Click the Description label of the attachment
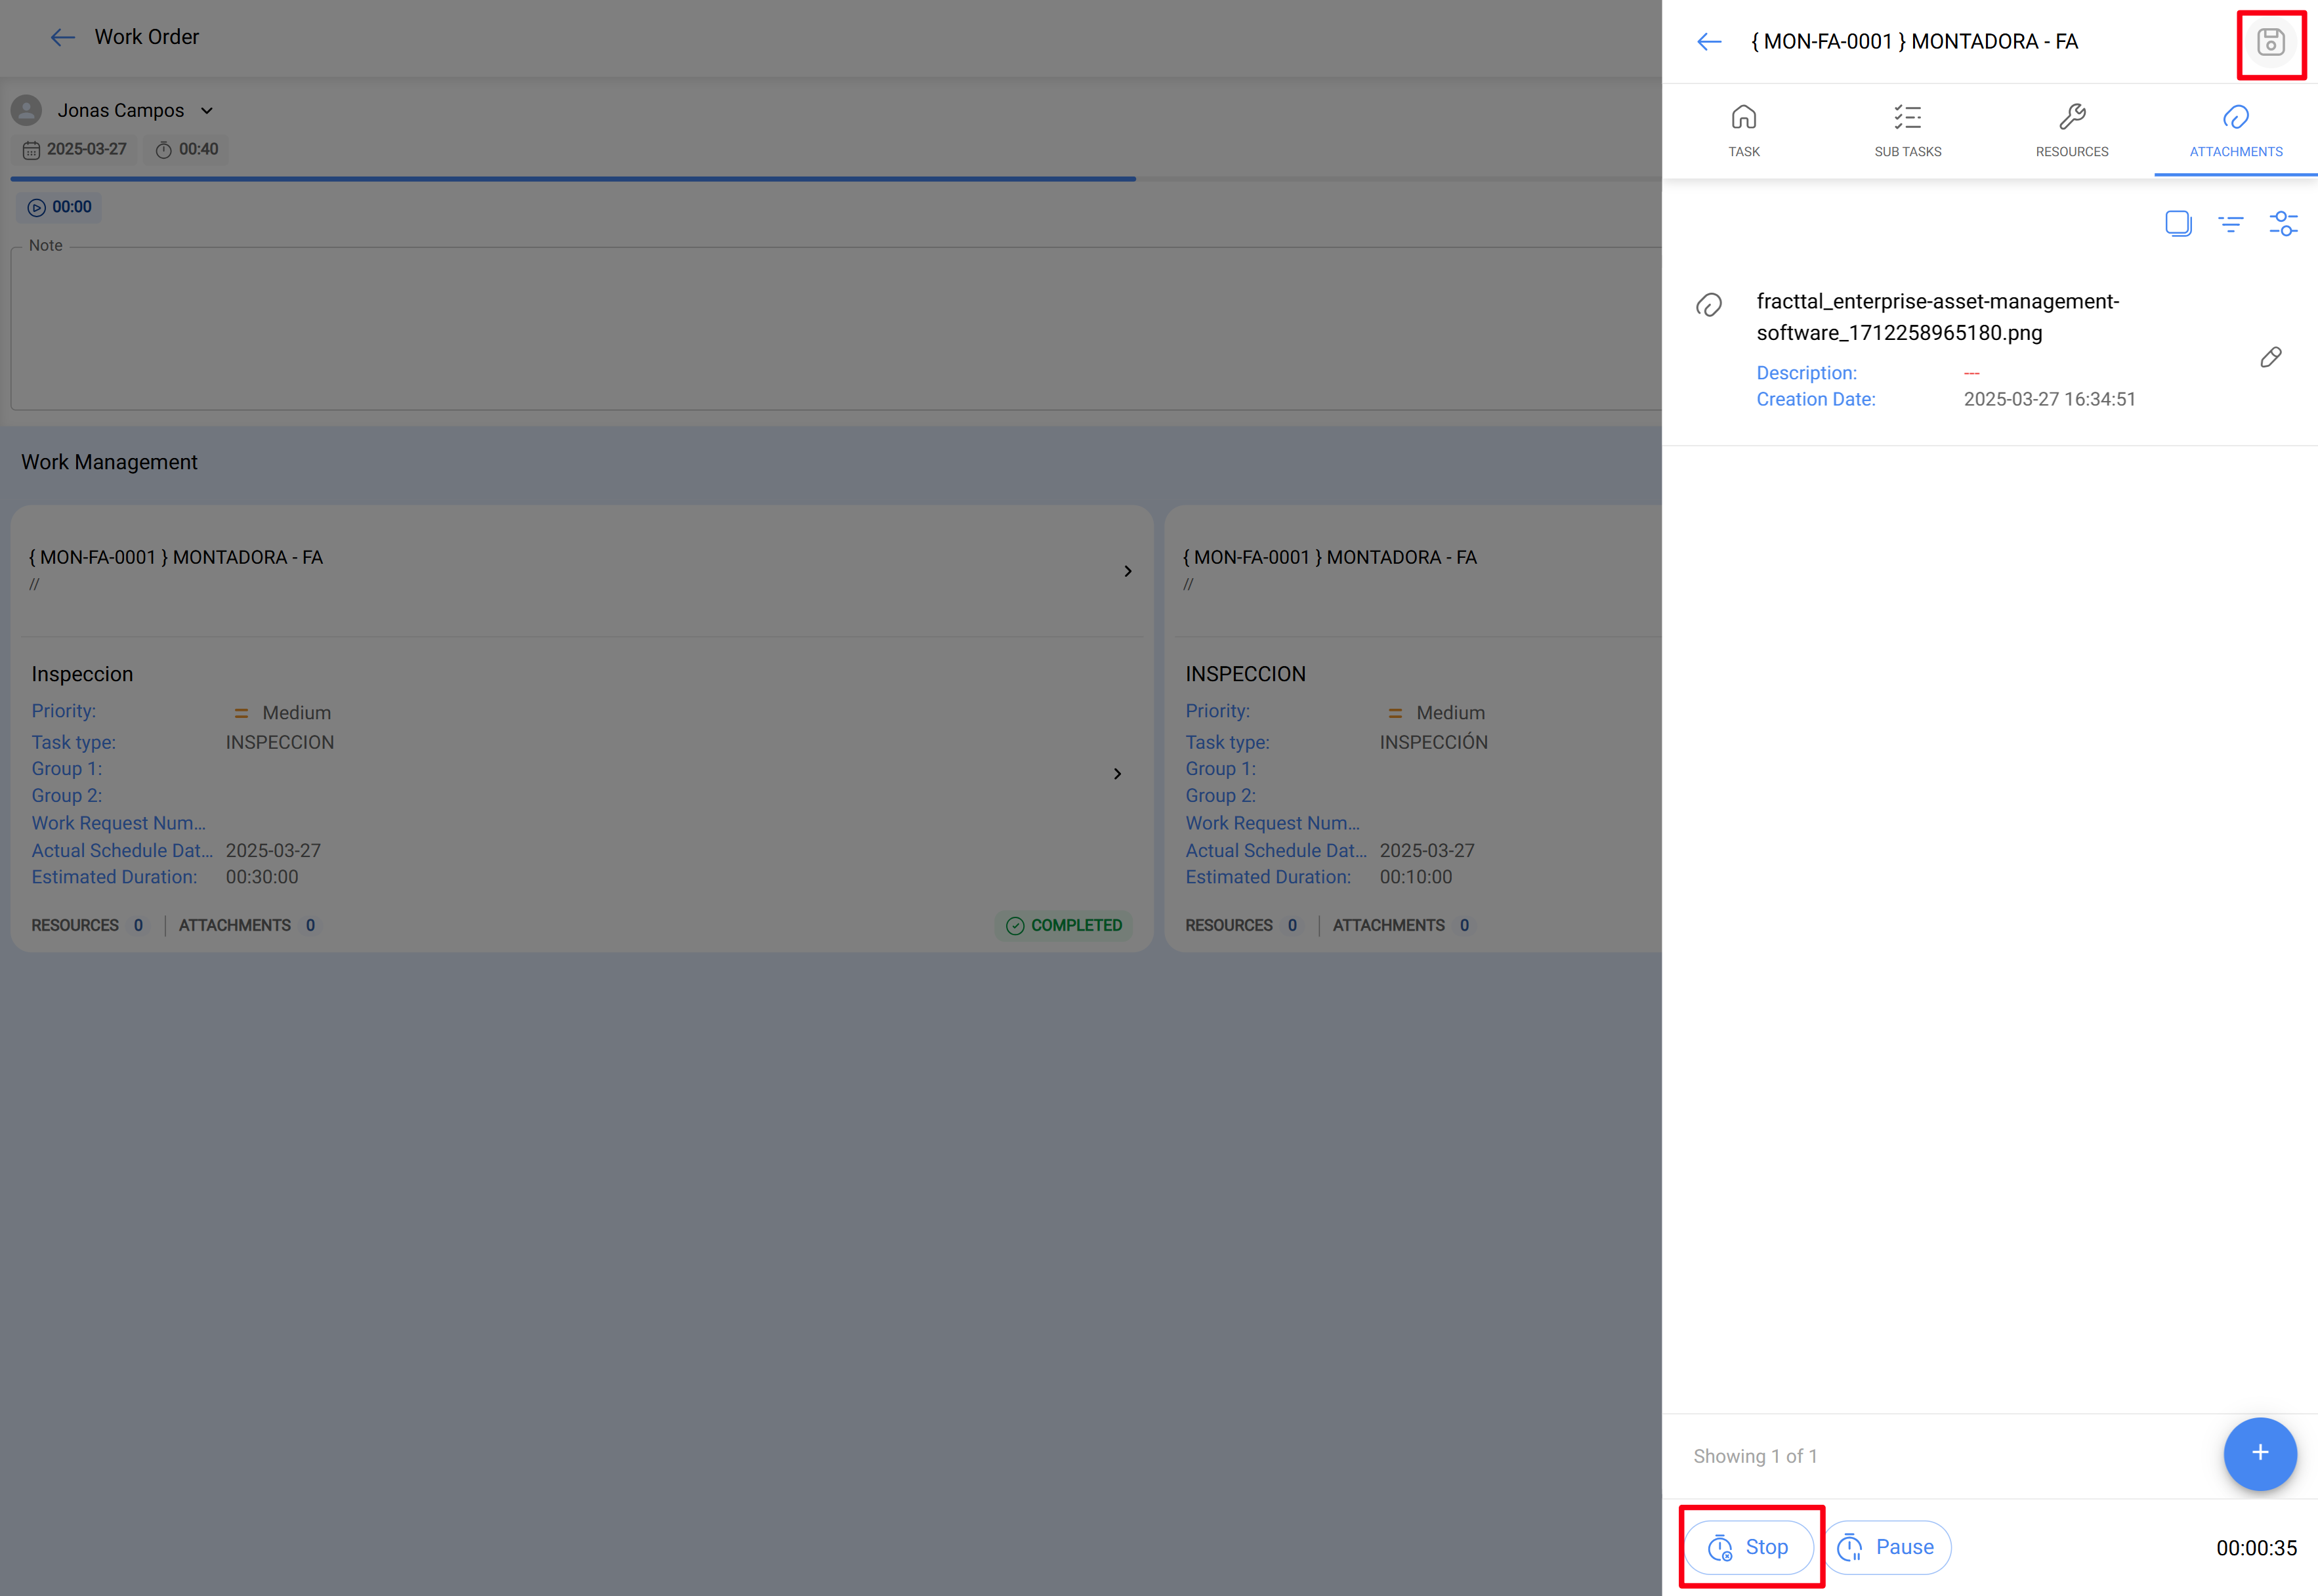 tap(1806, 373)
